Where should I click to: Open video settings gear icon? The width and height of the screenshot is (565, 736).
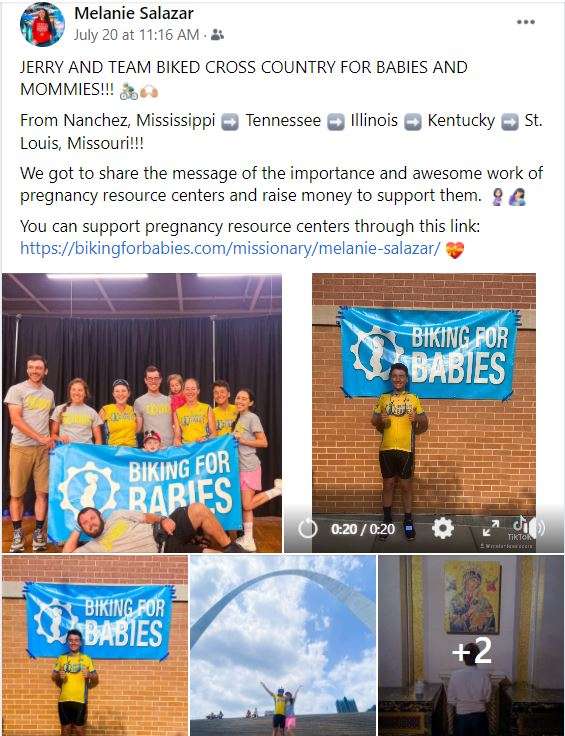pos(443,529)
